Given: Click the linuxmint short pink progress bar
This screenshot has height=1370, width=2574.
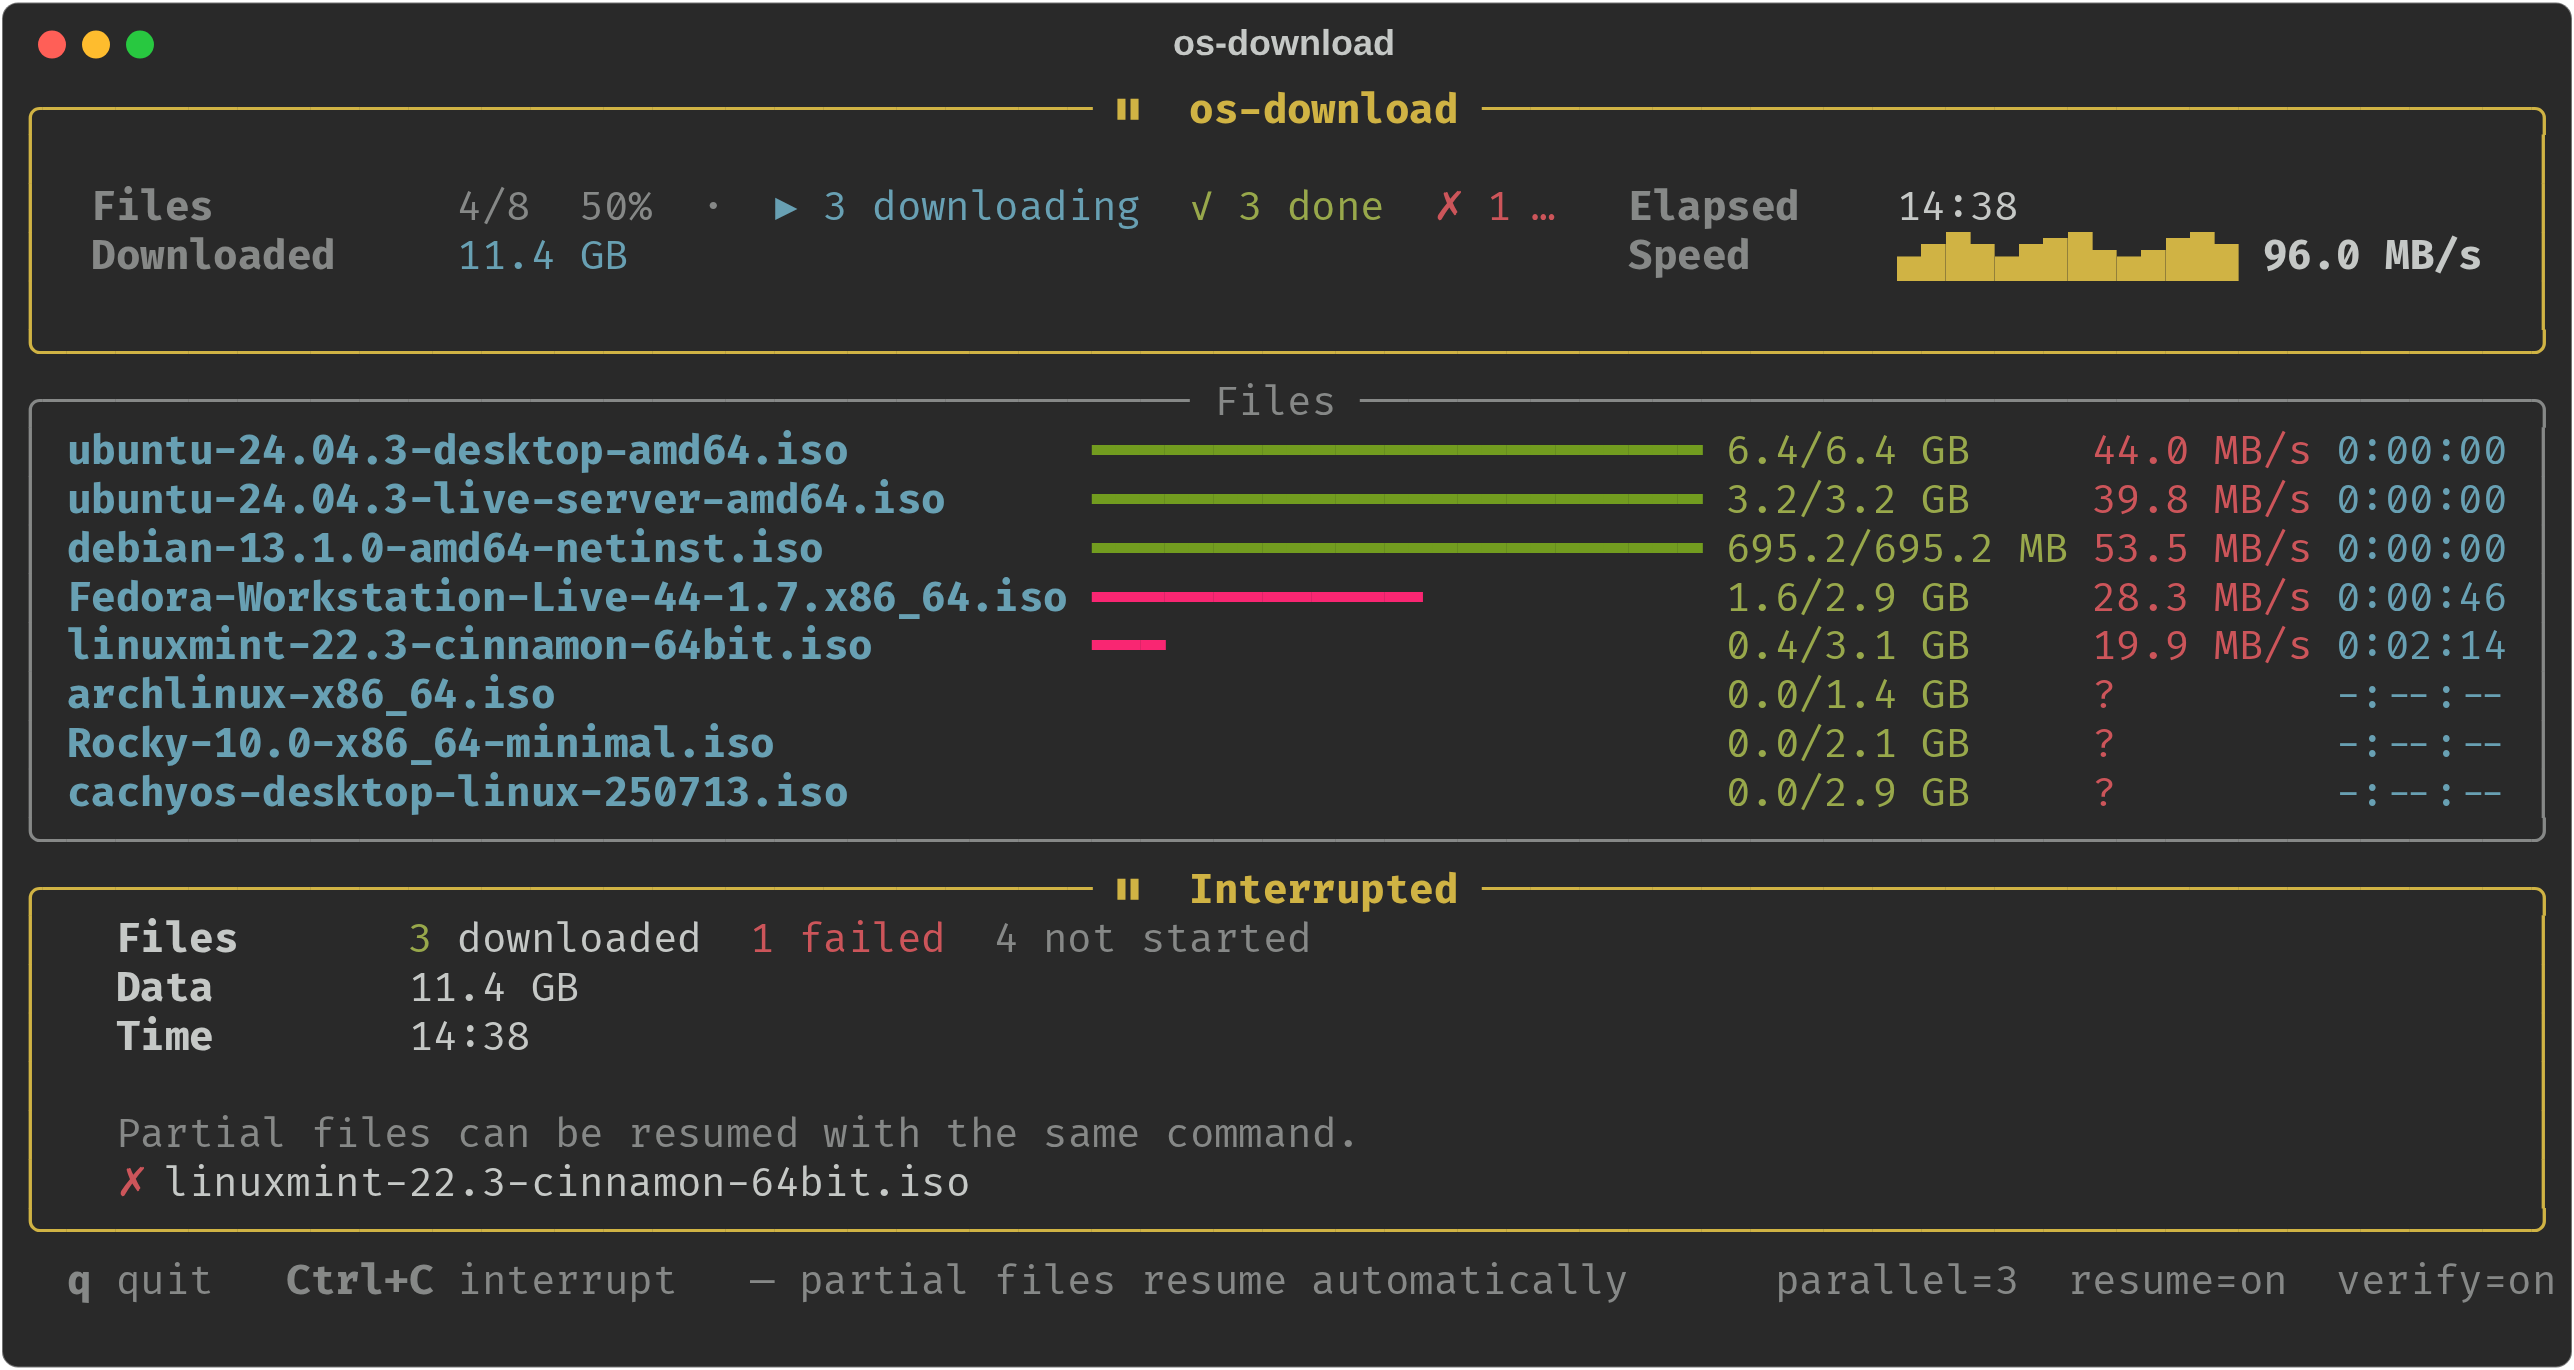Looking at the screenshot, I should click(1128, 646).
